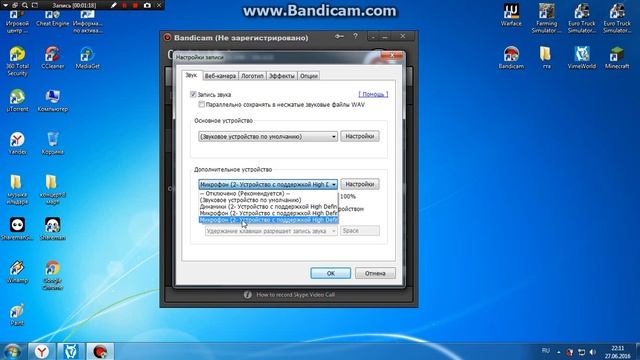Launch 360 Total Security from desktop
The width and height of the screenshot is (640, 360).
pyautogui.click(x=17, y=61)
